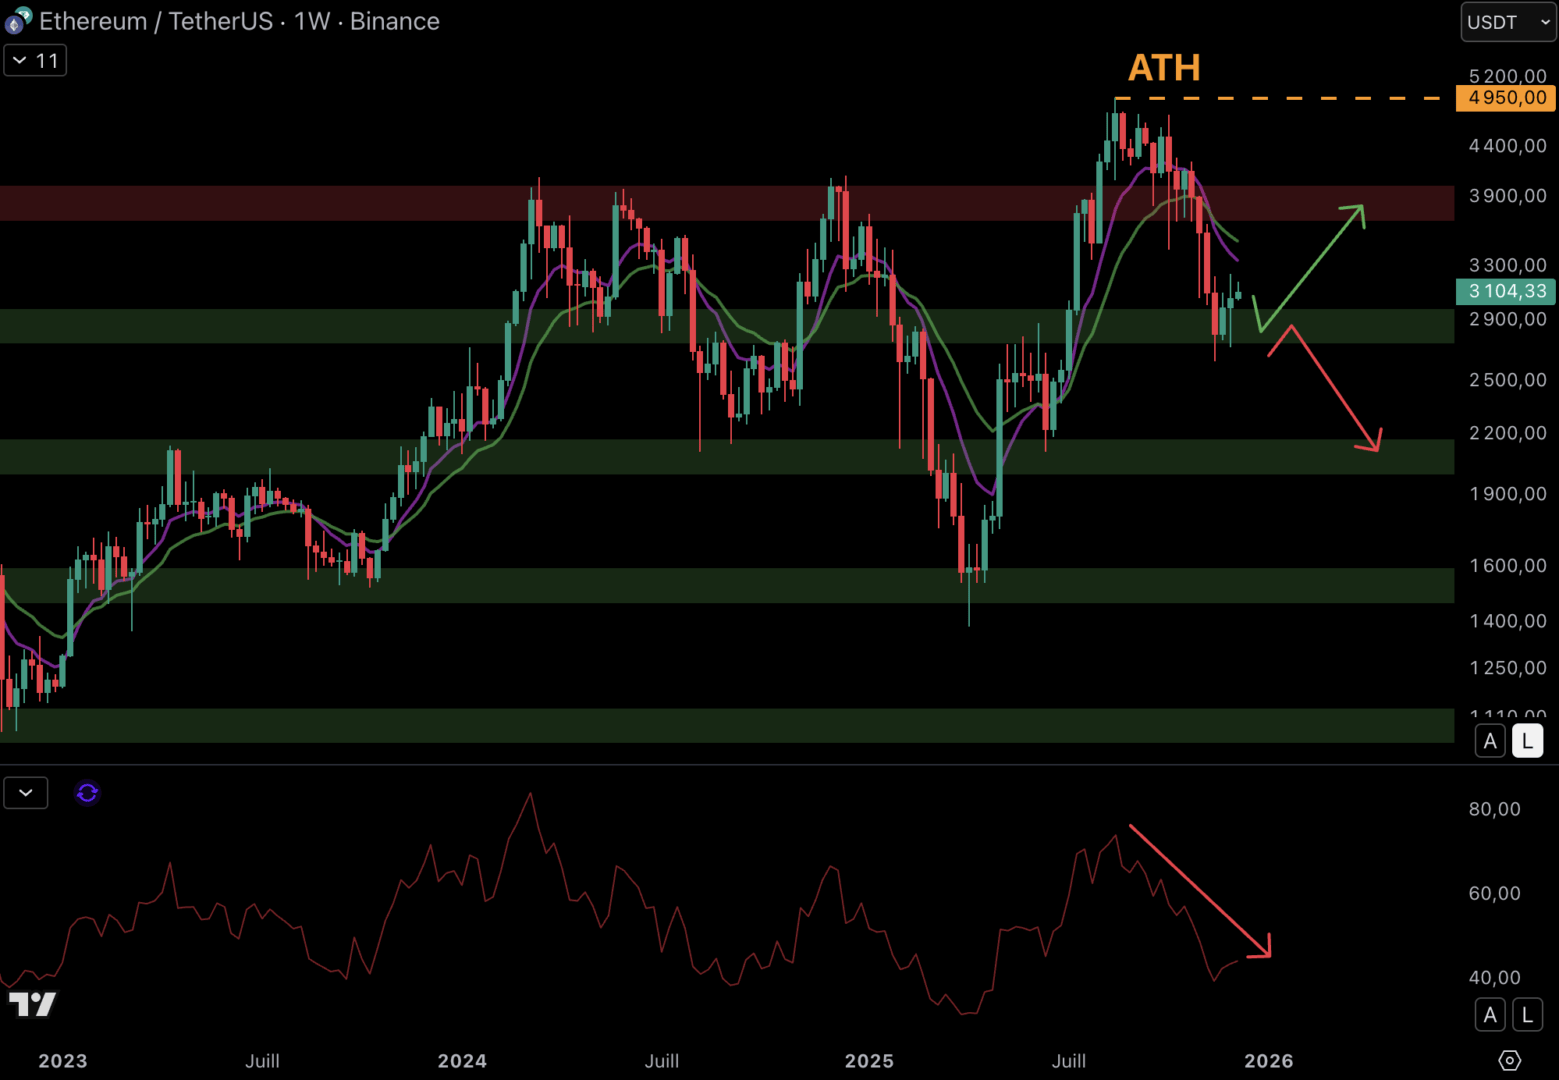Viewport: 1559px width, 1080px height.
Task: Open chart settings gear icon
Action: 1509,1060
